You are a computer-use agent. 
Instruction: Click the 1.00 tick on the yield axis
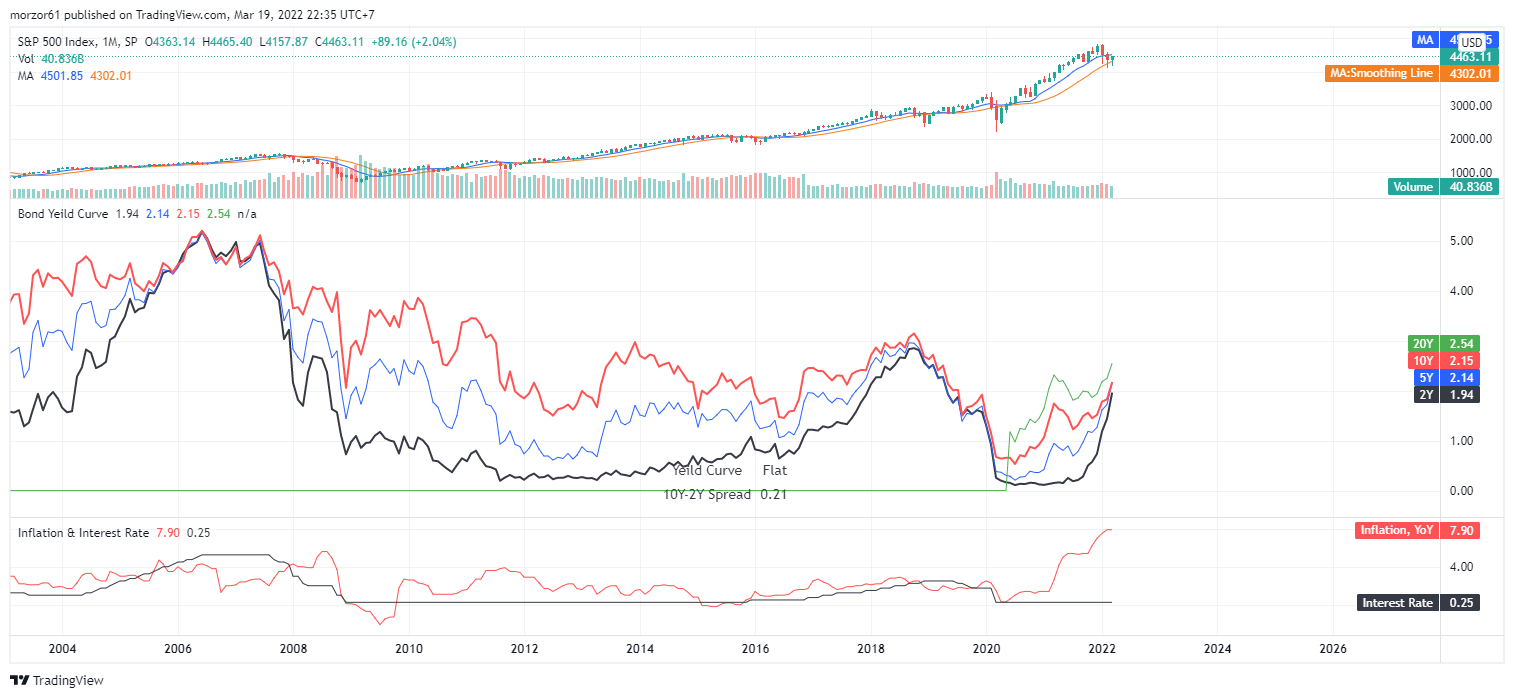(1461, 441)
